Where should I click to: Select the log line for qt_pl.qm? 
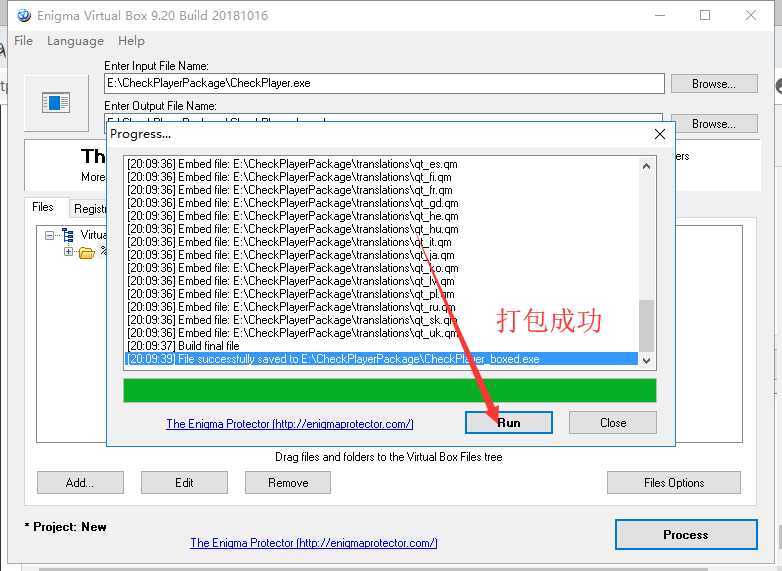[x=382, y=294]
